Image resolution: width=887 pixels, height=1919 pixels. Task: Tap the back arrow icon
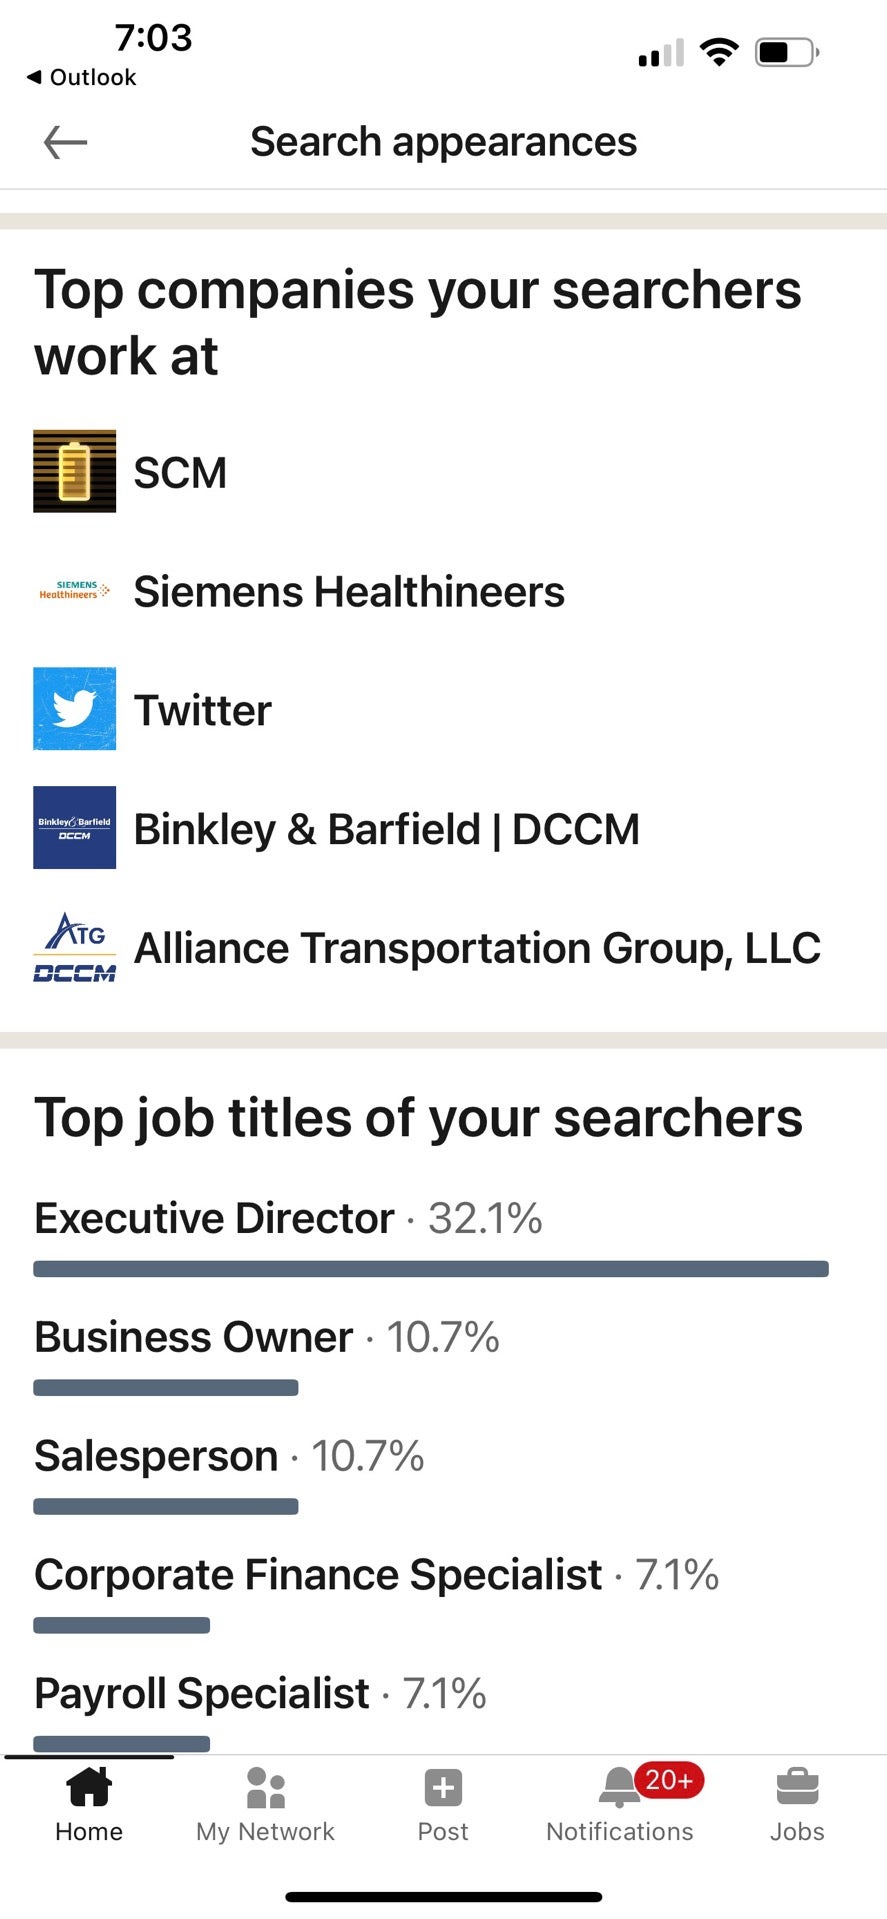(x=66, y=143)
